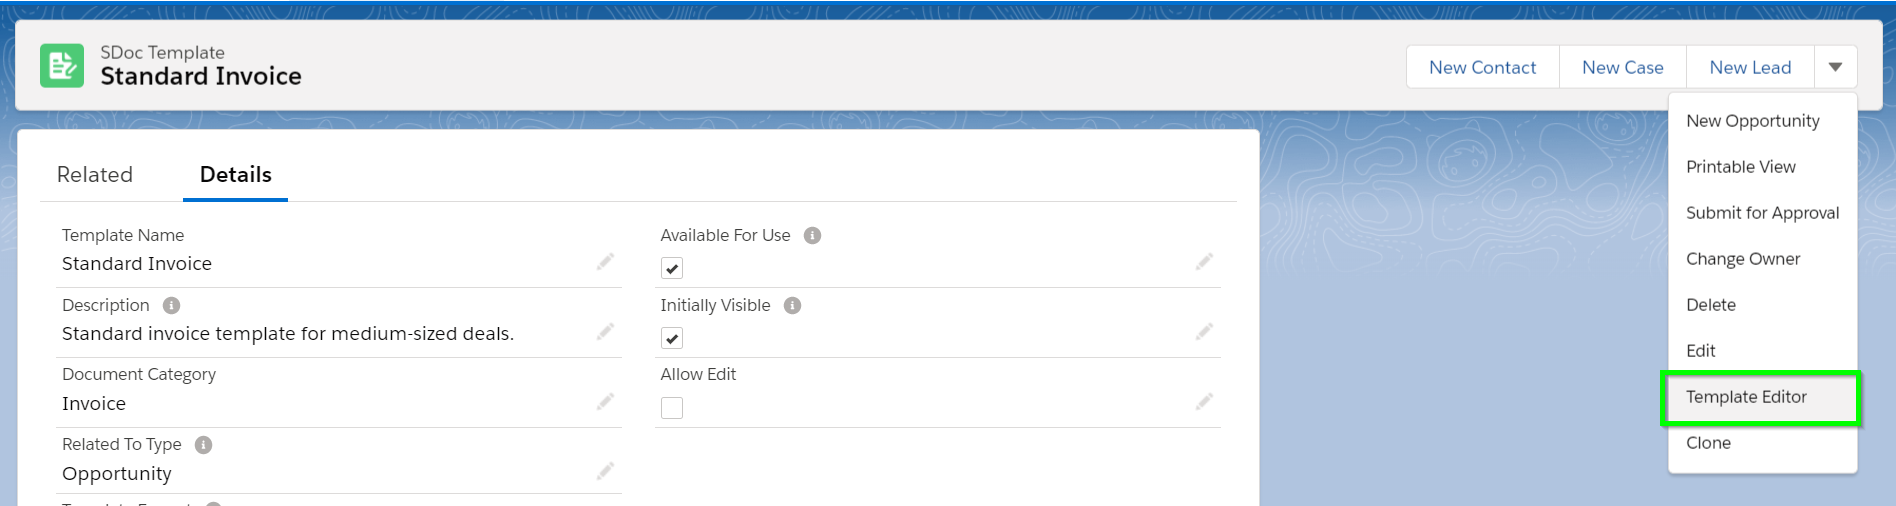Switch to the Related tab

(95, 174)
